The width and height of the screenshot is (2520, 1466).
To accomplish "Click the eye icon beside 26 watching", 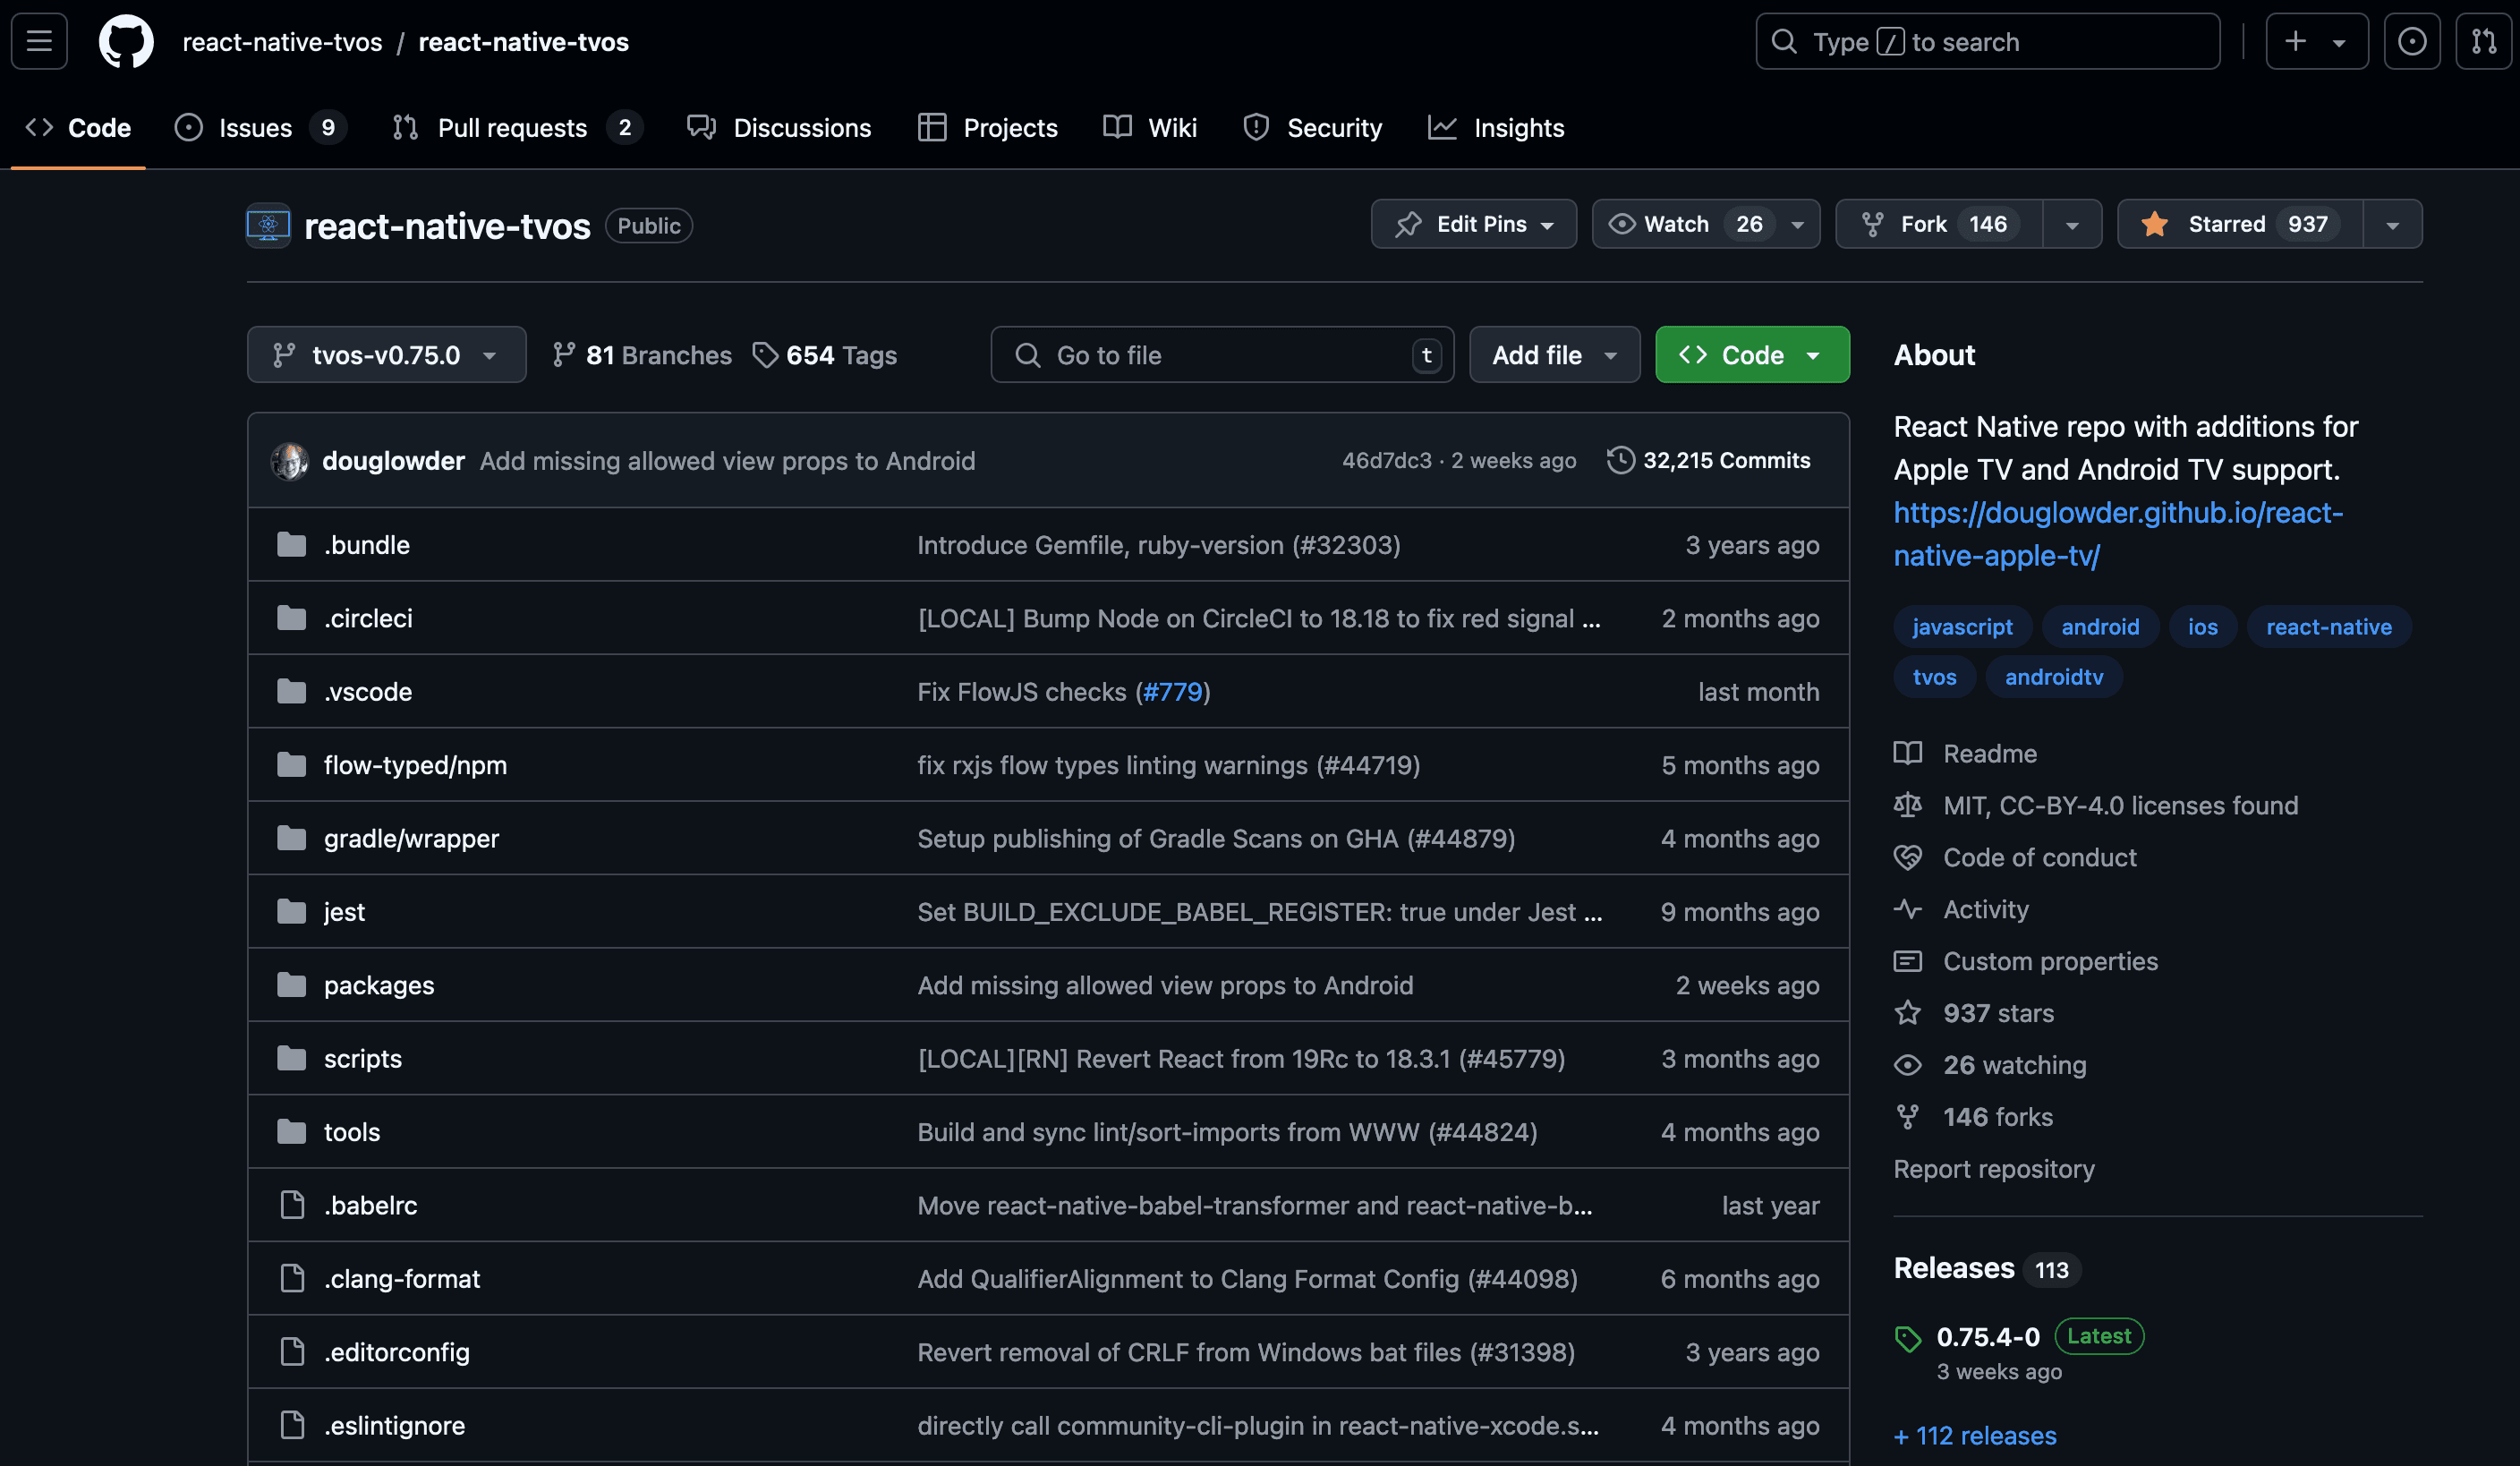I will click(1907, 1064).
